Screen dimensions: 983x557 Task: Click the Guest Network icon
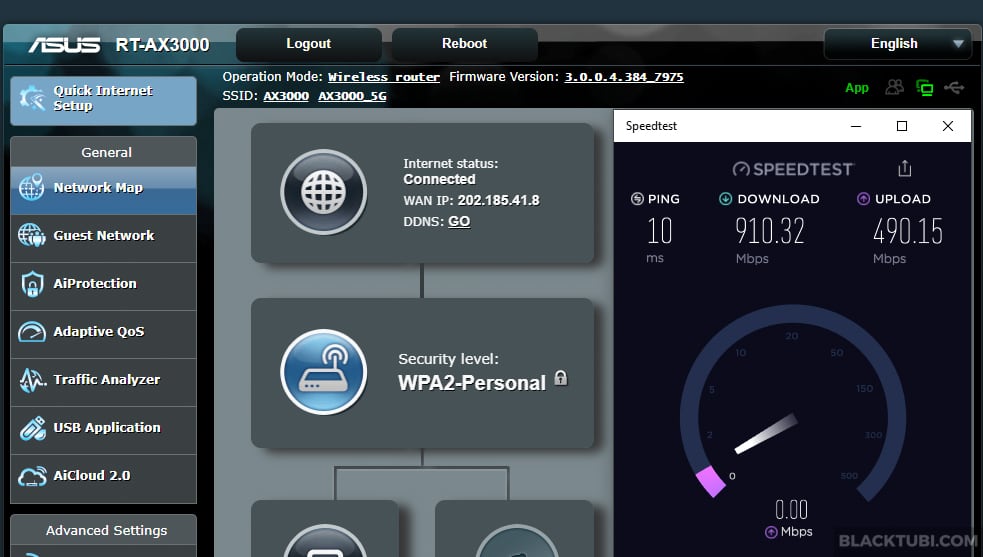[31, 235]
